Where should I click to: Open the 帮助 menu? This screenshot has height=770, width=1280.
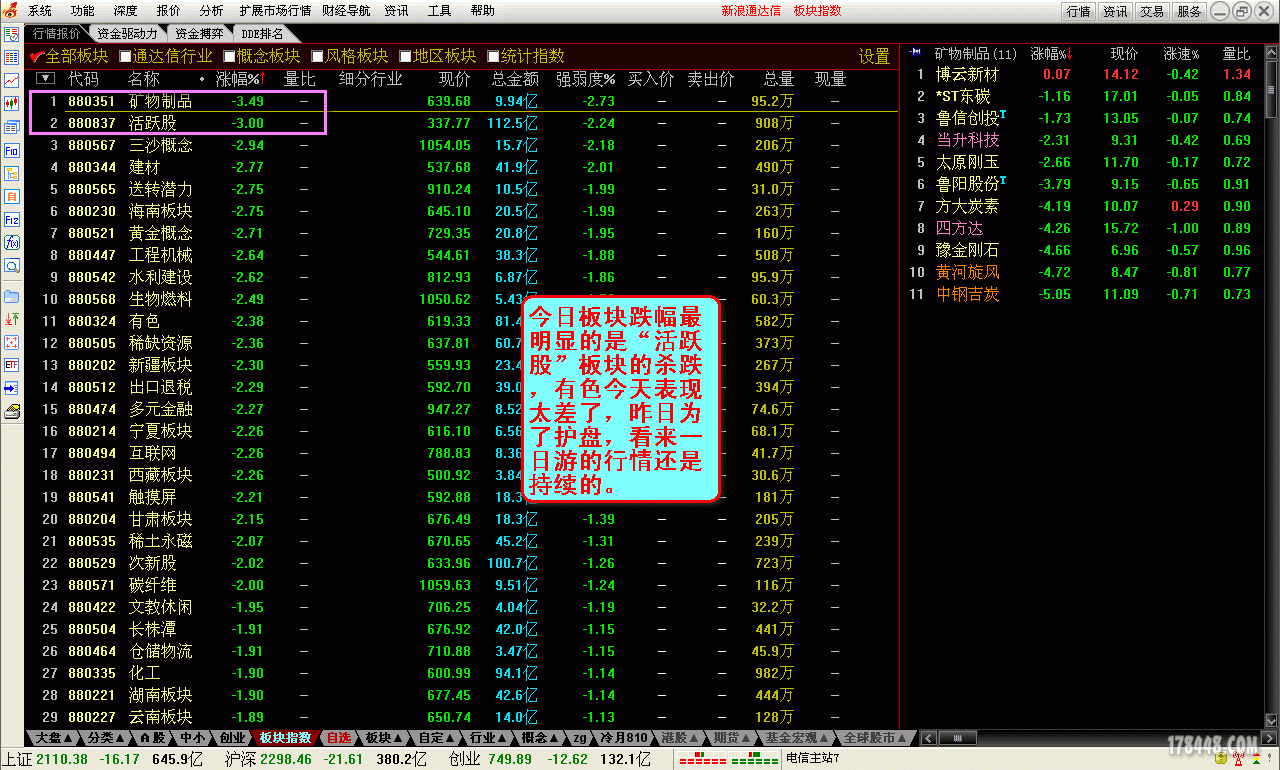482,10
